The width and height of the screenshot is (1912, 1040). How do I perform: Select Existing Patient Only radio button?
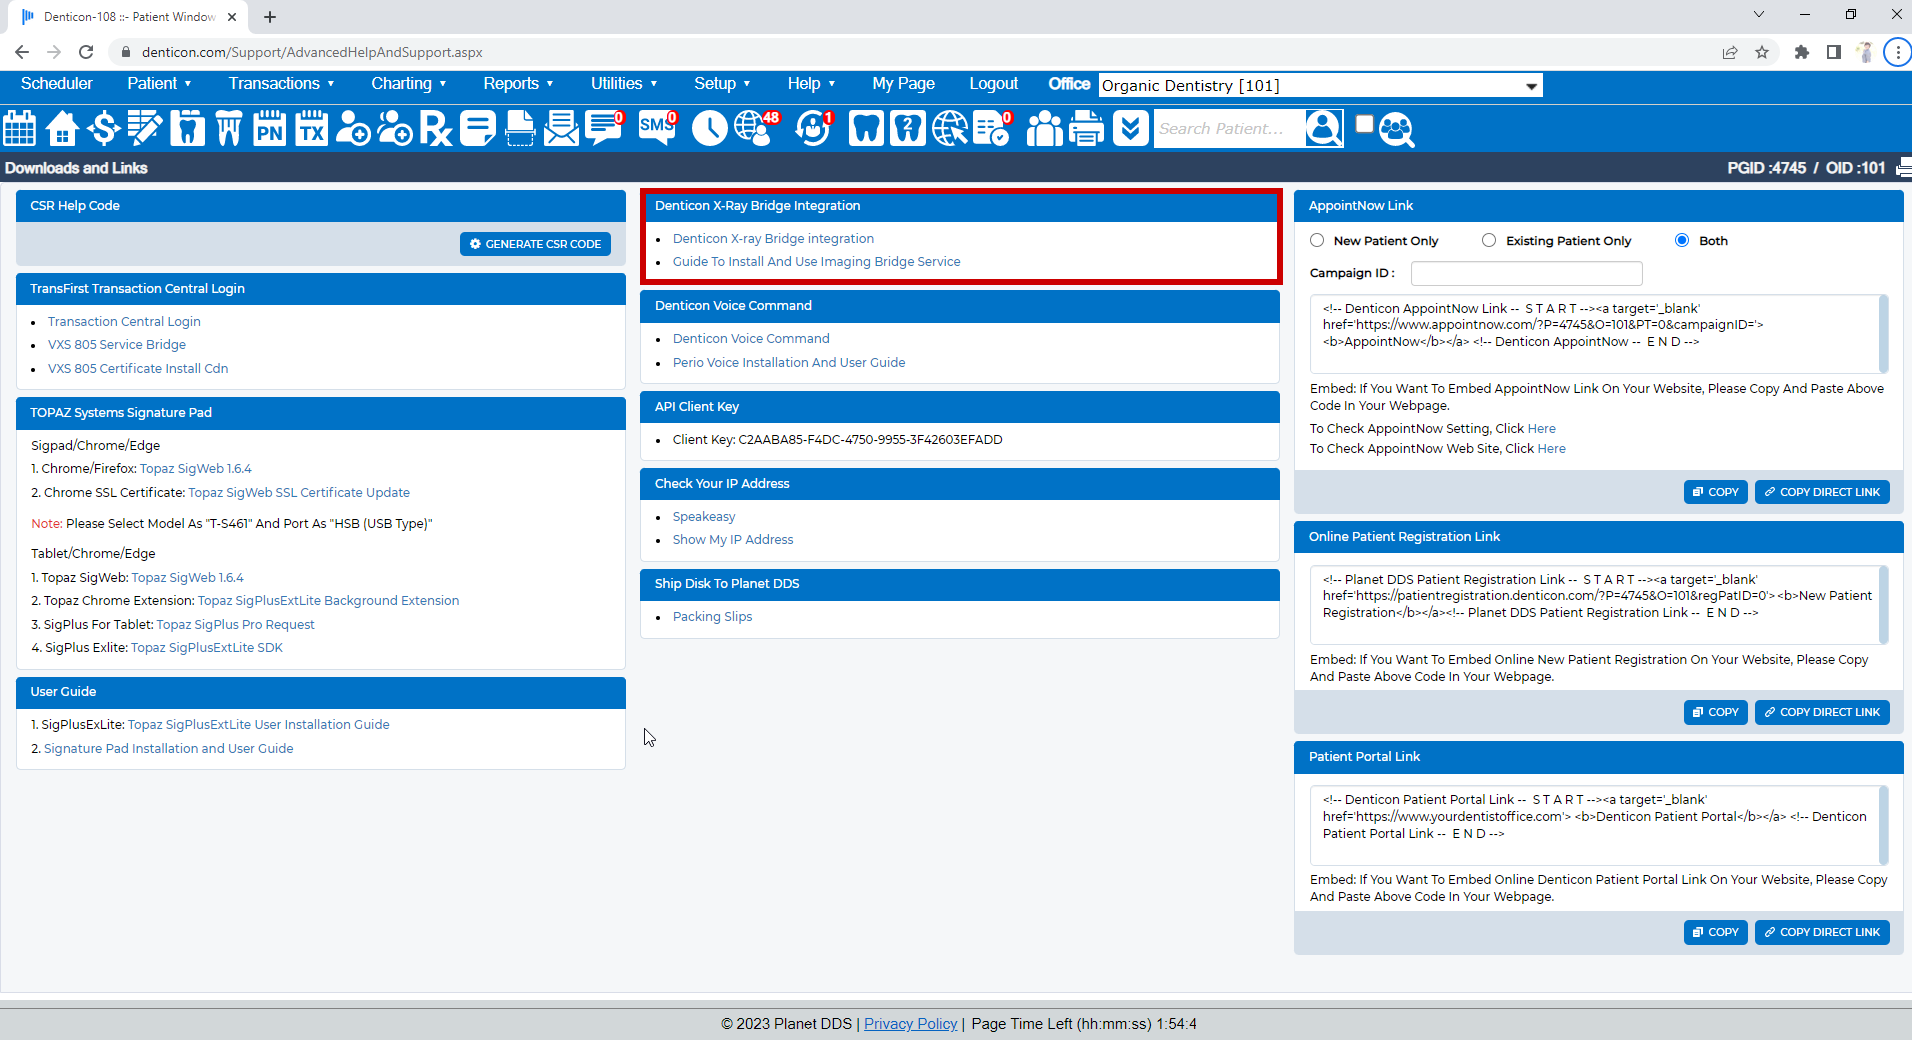click(1489, 240)
